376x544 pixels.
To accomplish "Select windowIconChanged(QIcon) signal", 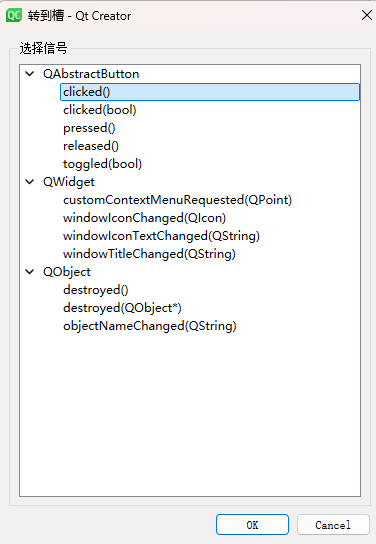I will point(144,218).
